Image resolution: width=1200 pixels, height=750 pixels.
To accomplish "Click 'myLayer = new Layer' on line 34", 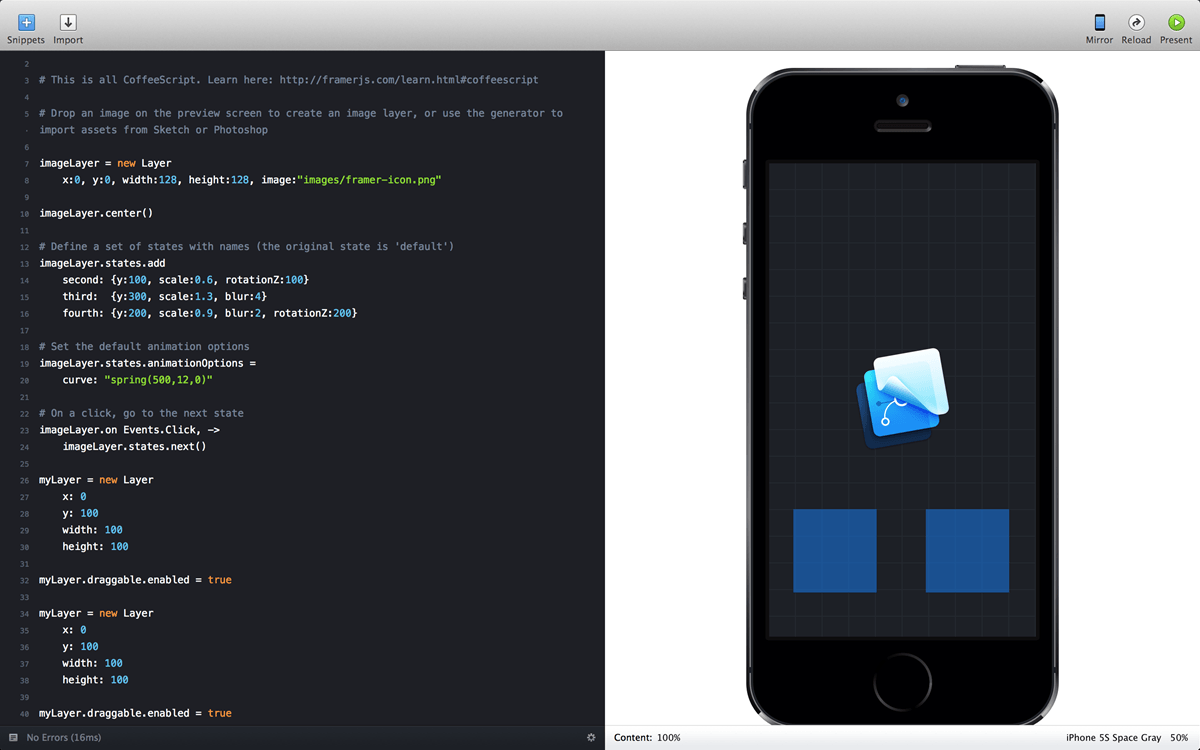I will click(96, 613).
